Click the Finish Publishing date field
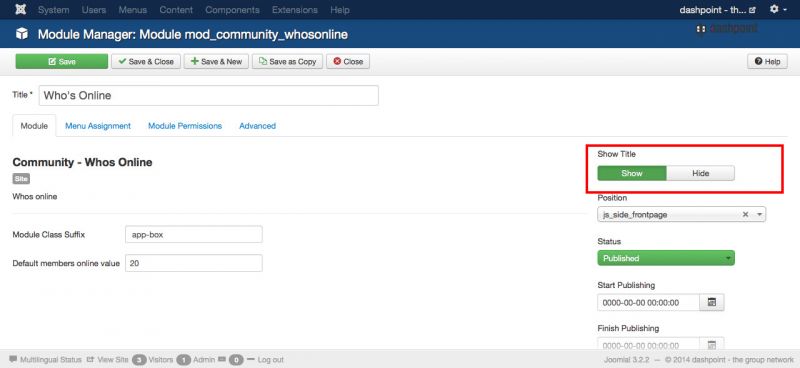The height and width of the screenshot is (368, 800). click(x=648, y=344)
